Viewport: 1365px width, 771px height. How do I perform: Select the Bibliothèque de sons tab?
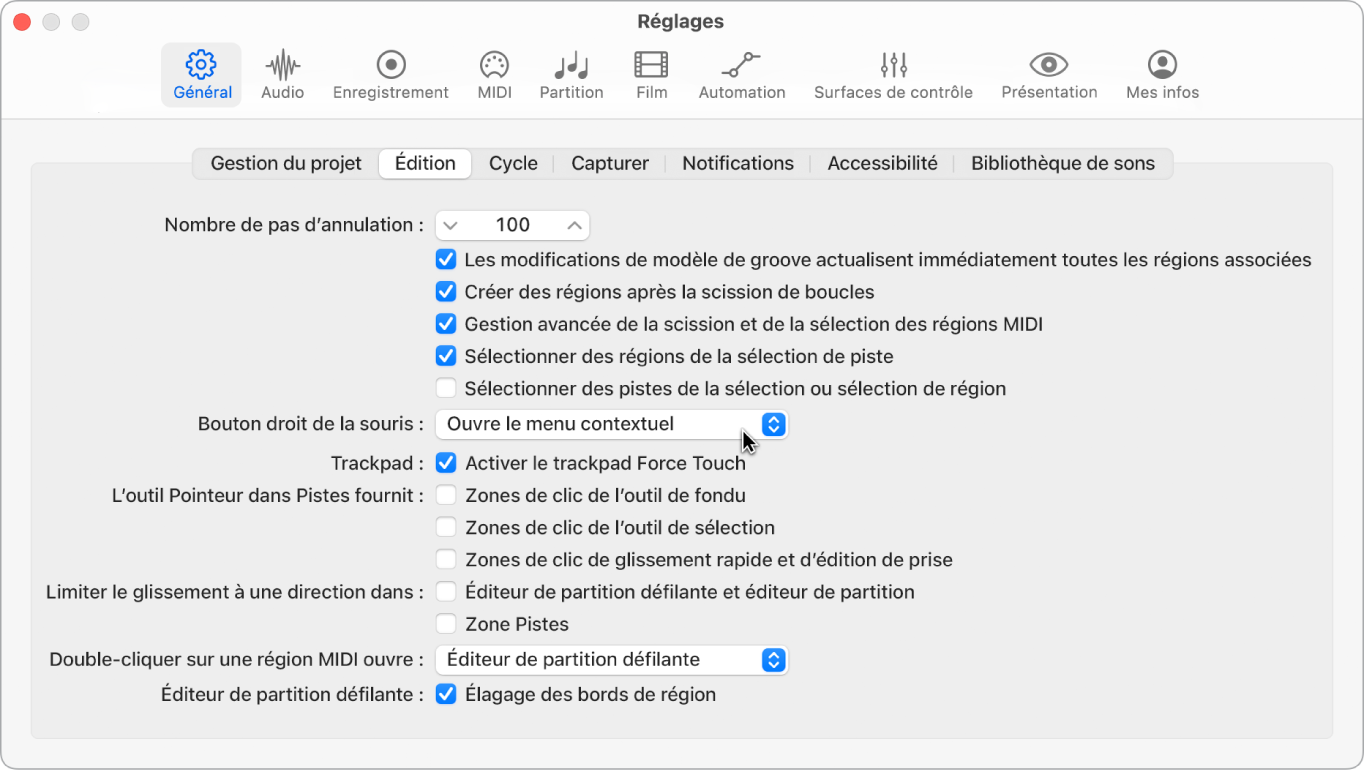(1062, 163)
